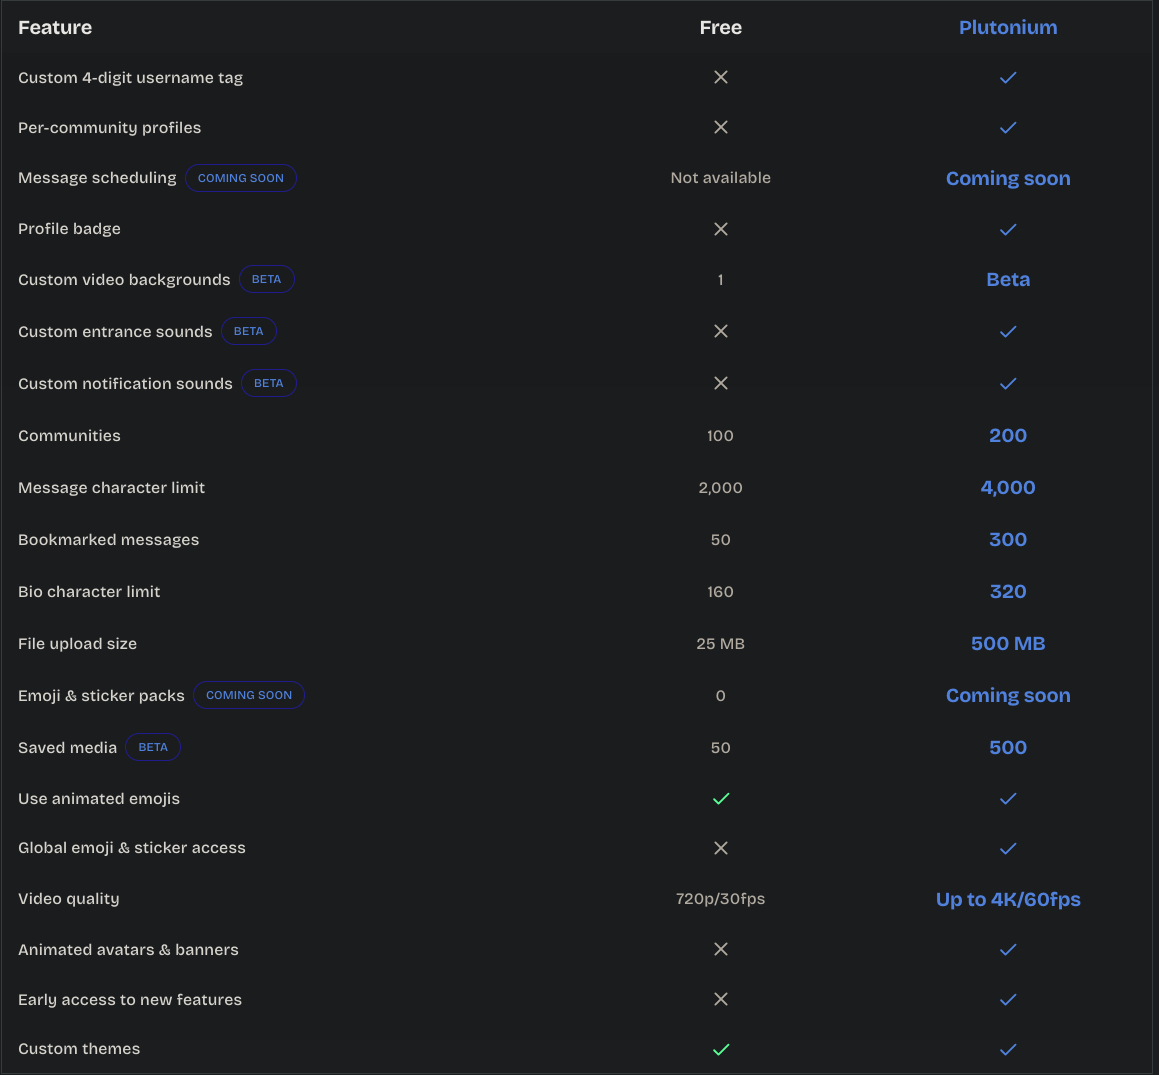This screenshot has height=1075, width=1159.
Task: Click BETA badge next to Custom video backgrounds
Action: point(266,280)
